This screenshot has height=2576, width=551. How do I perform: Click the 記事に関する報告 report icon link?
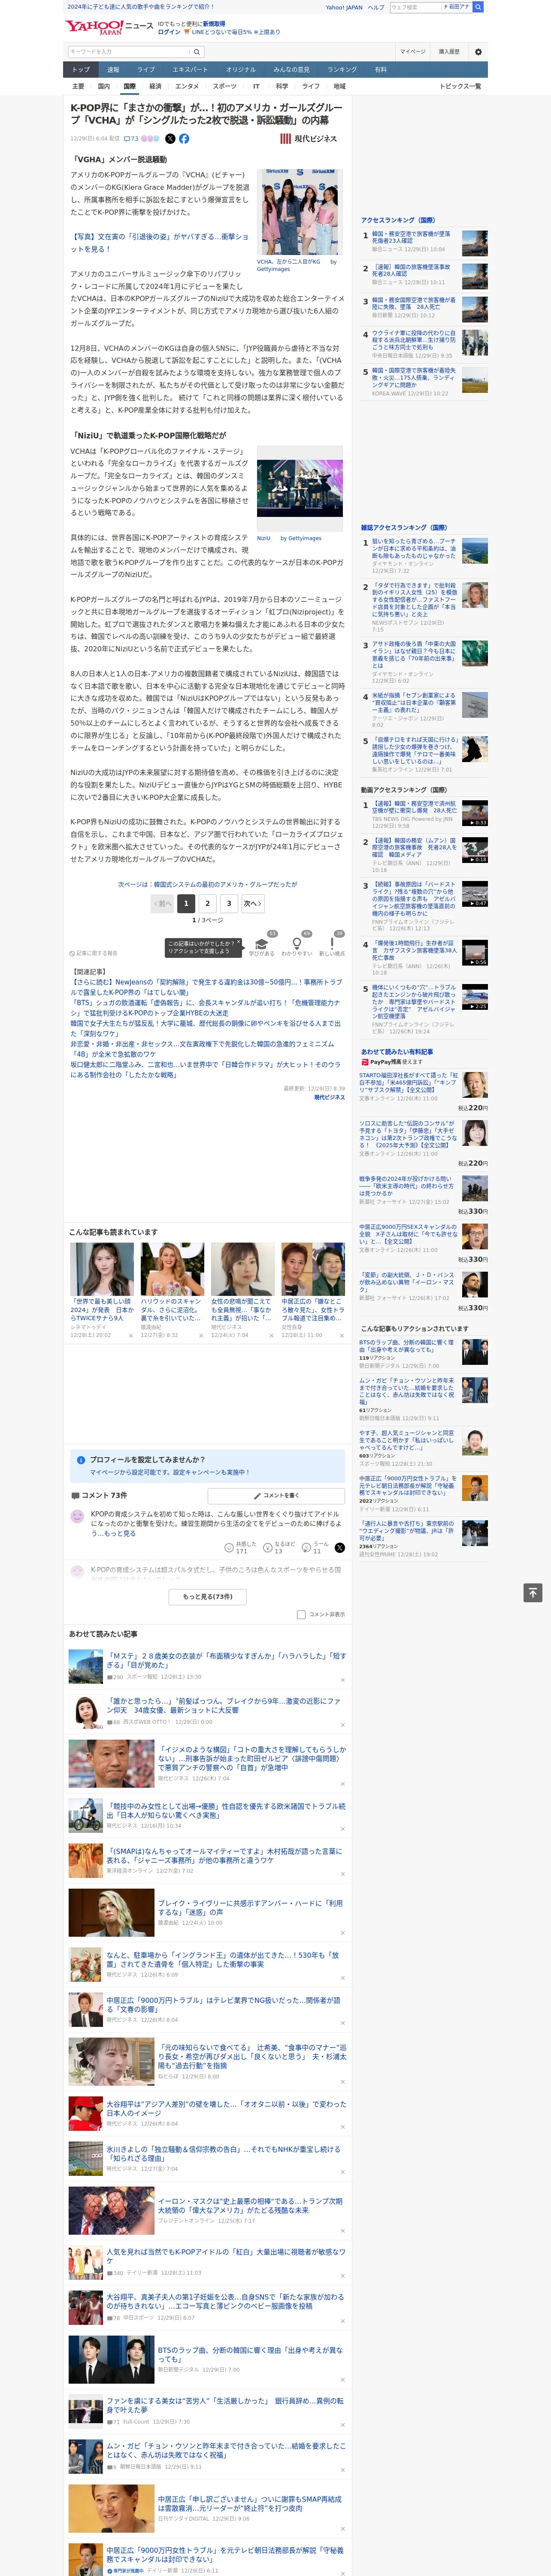click(93, 953)
